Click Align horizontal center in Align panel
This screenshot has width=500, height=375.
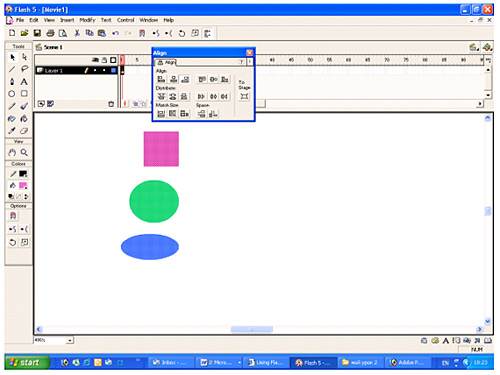coord(173,79)
